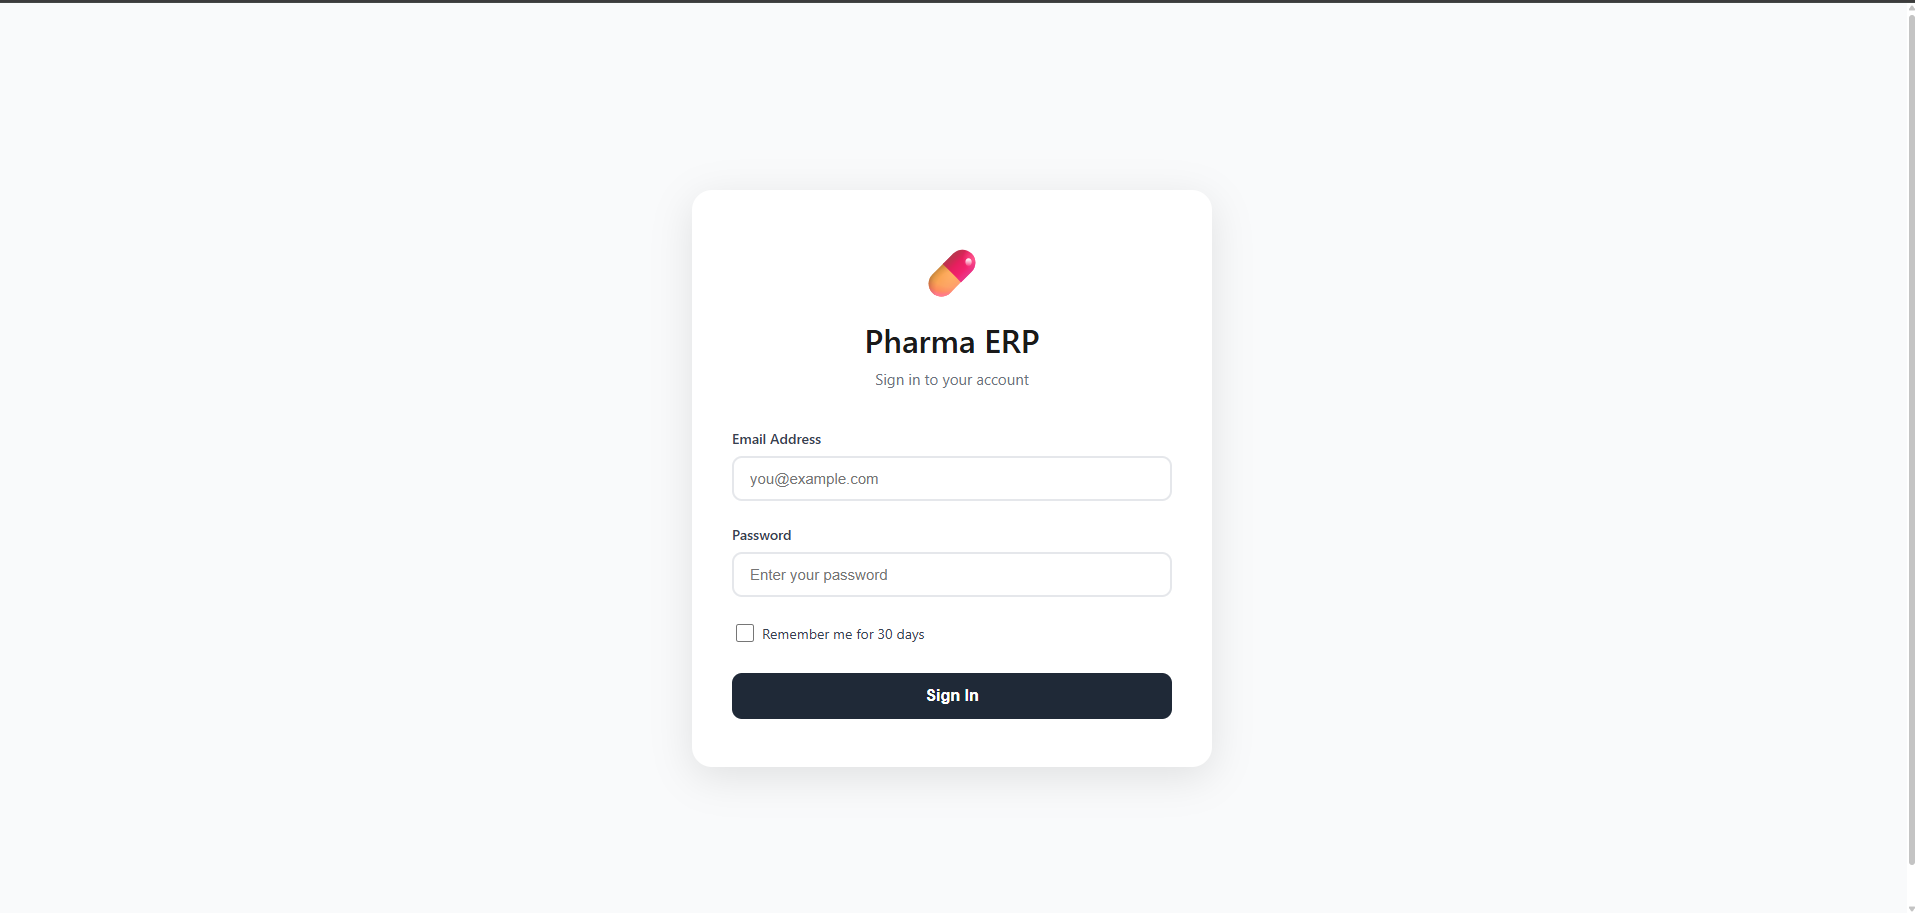Click the "Enter your password" placeholder text
This screenshot has height=913, width=1915.
click(818, 575)
